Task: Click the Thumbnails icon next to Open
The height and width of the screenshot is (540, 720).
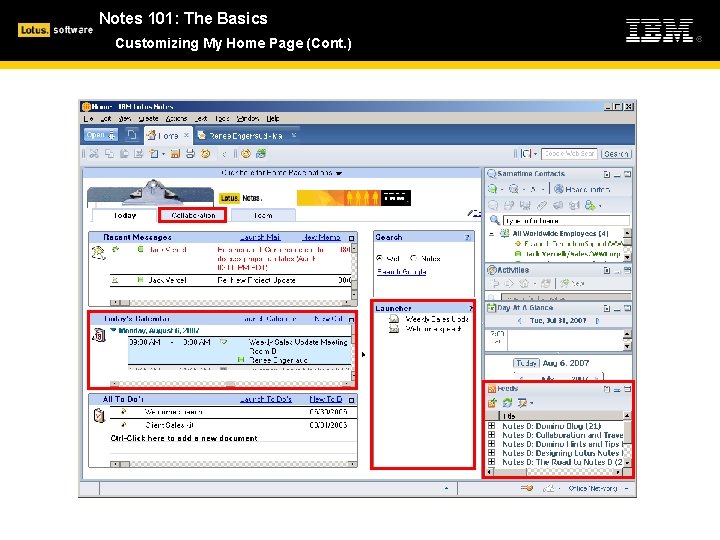Action: click(x=132, y=135)
